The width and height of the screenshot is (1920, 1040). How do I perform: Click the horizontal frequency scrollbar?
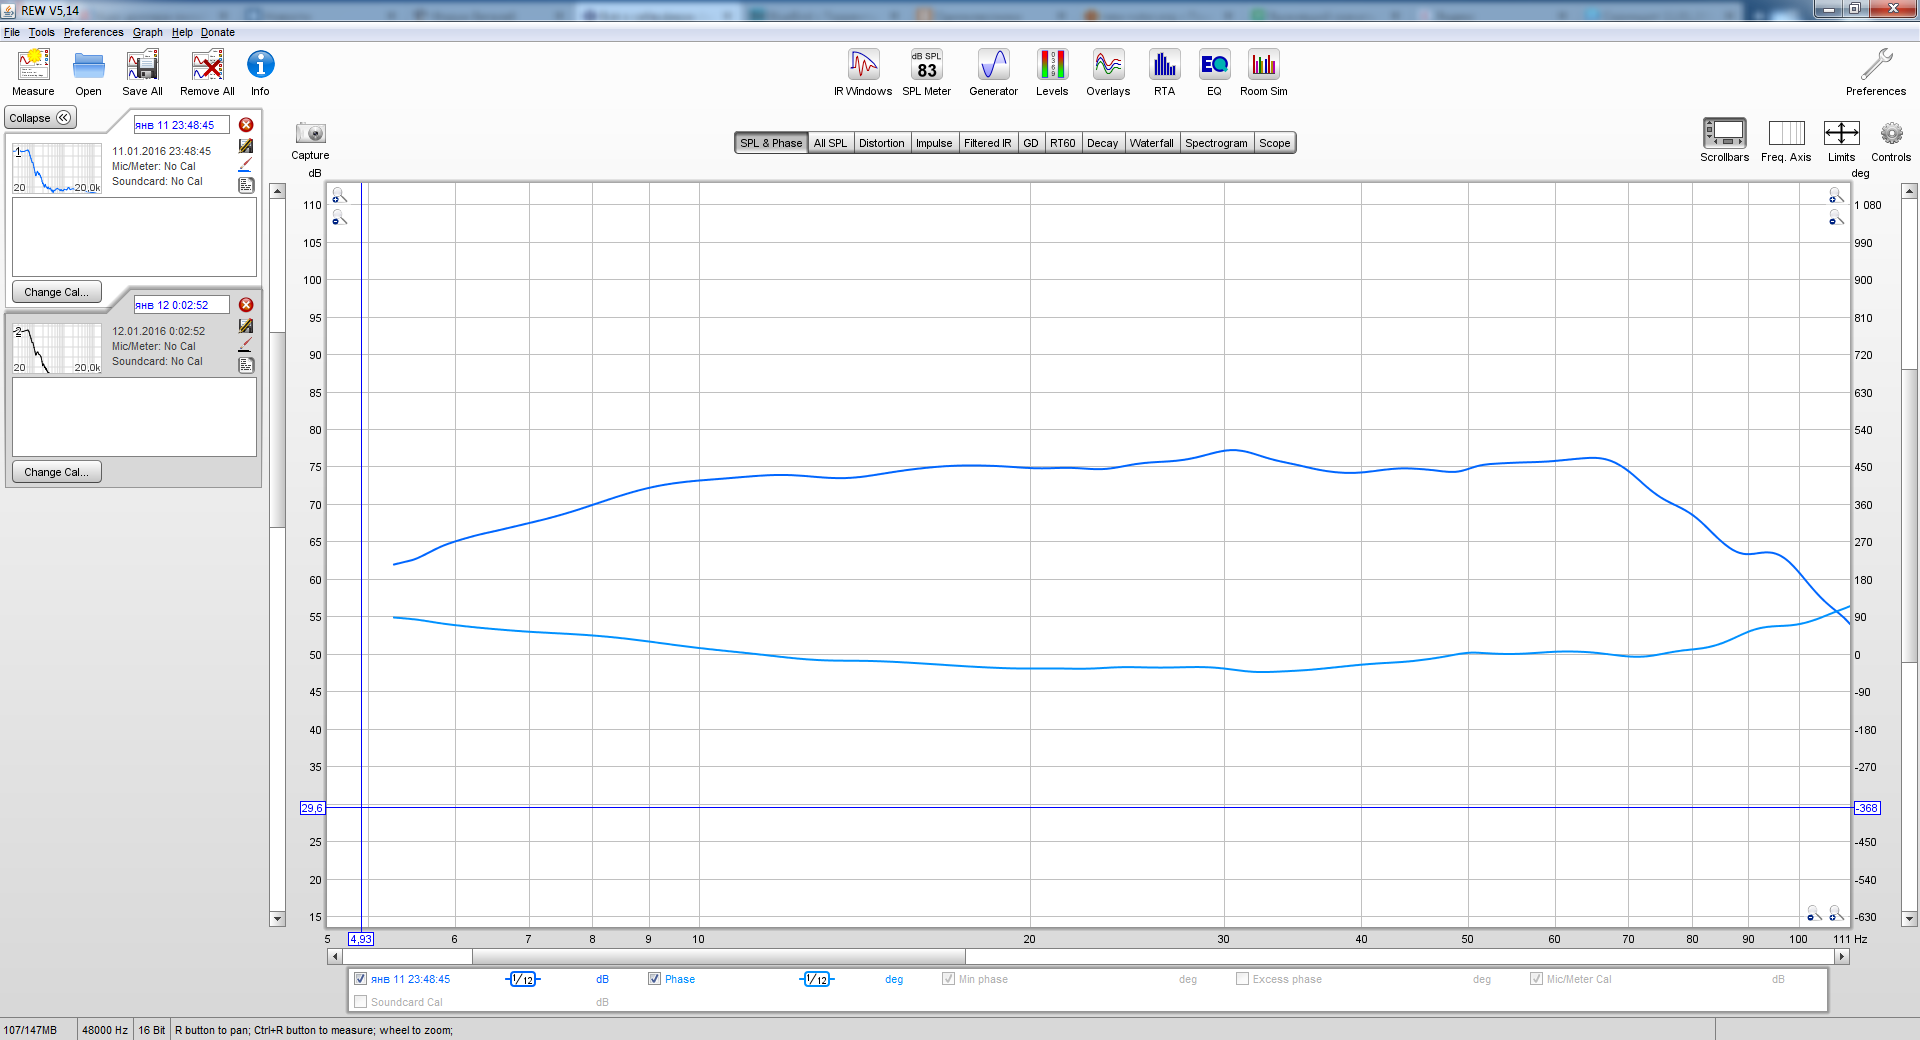click(718, 957)
